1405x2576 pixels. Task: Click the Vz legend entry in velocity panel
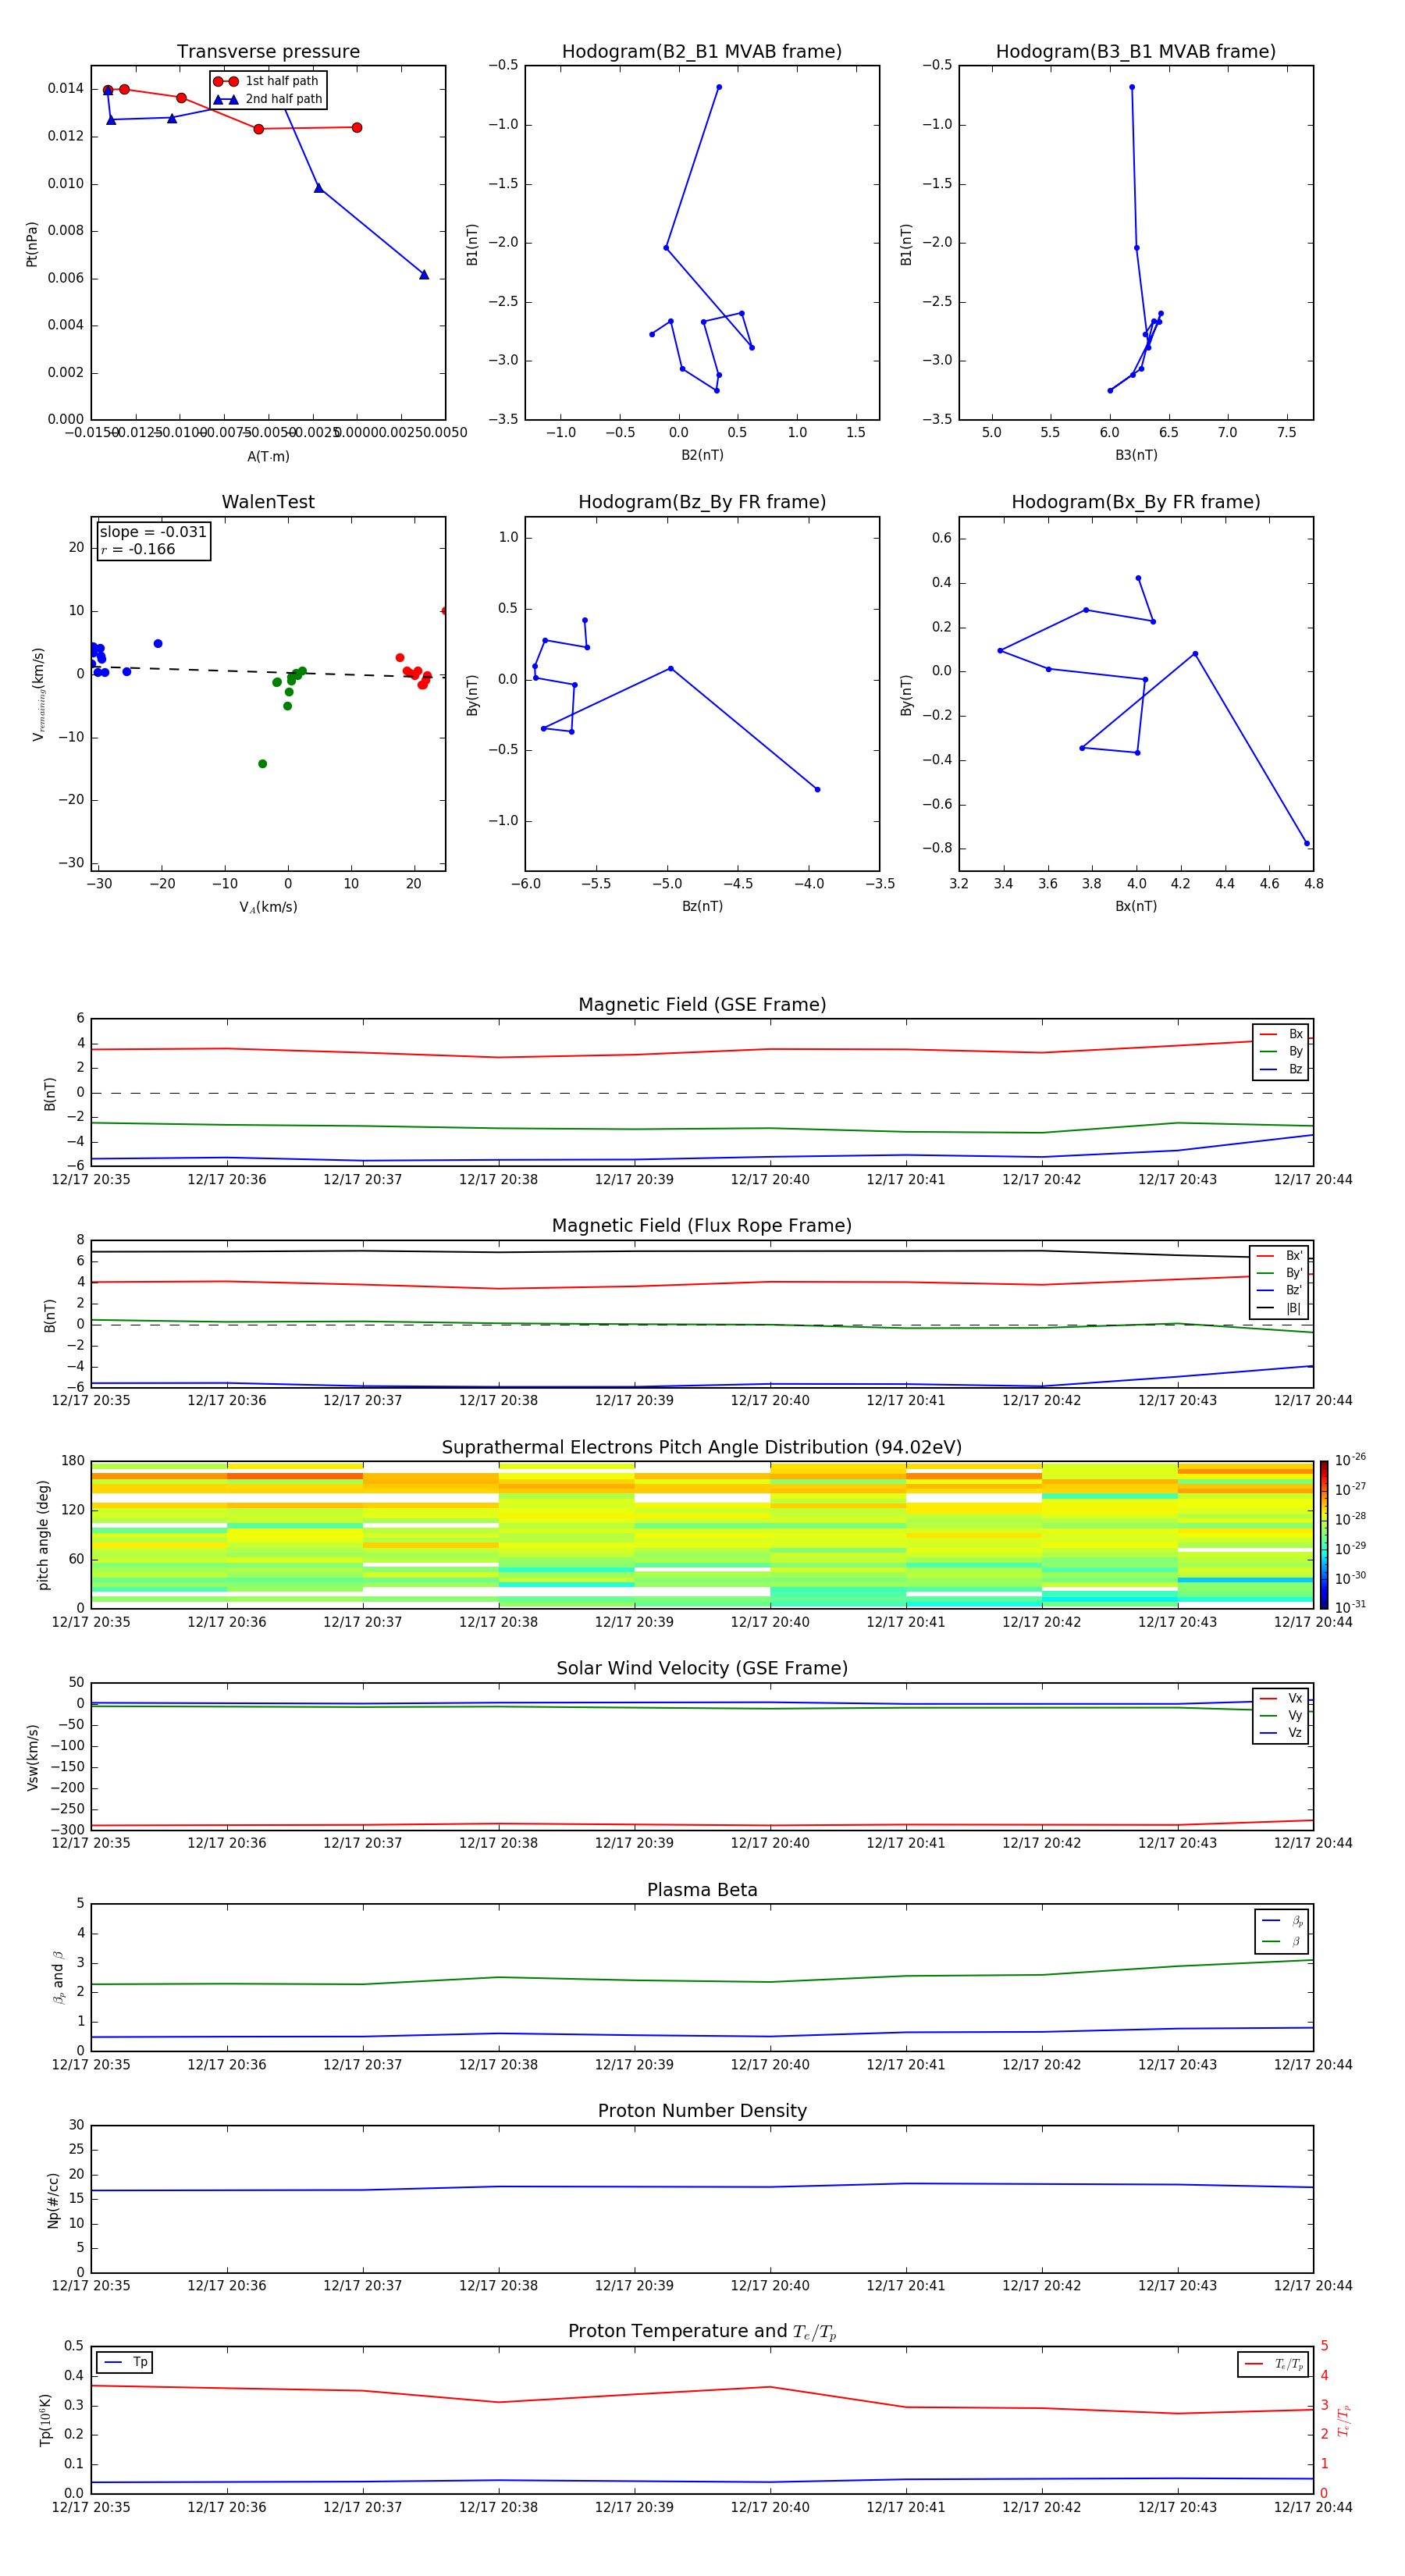1282,1733
